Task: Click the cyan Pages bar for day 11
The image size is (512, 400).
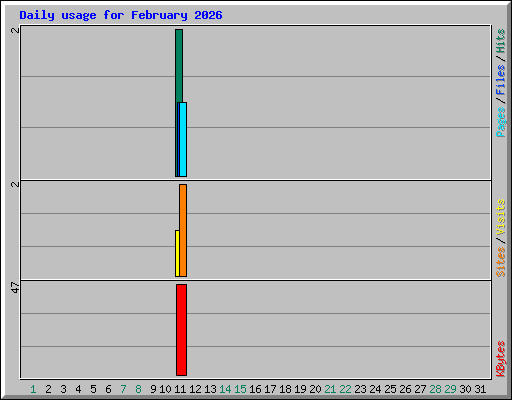Action: tap(183, 139)
